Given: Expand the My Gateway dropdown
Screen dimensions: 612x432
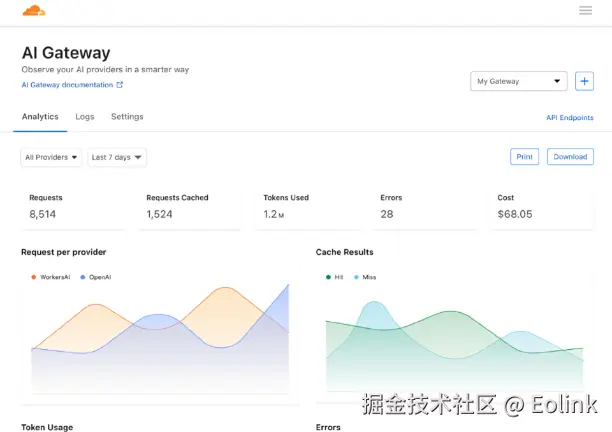Looking at the screenshot, I should click(x=519, y=81).
